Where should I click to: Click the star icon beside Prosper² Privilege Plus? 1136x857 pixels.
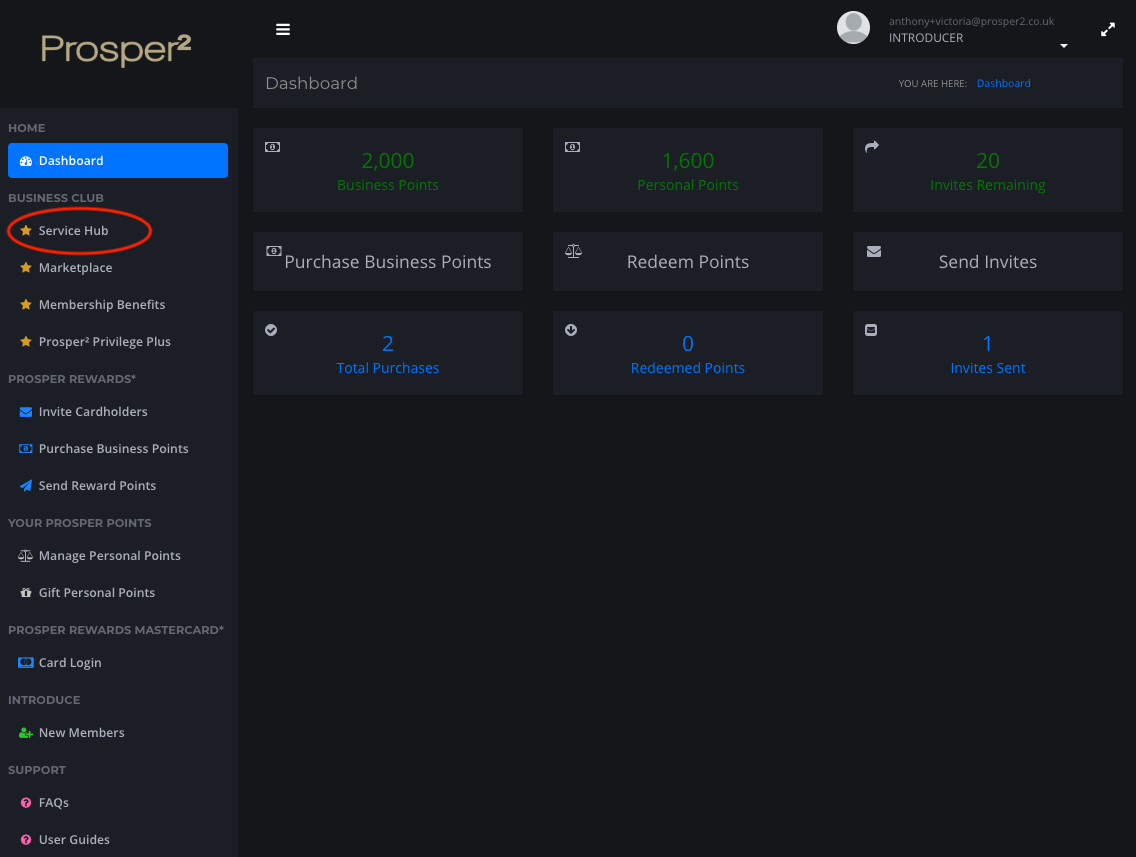pyautogui.click(x=25, y=341)
